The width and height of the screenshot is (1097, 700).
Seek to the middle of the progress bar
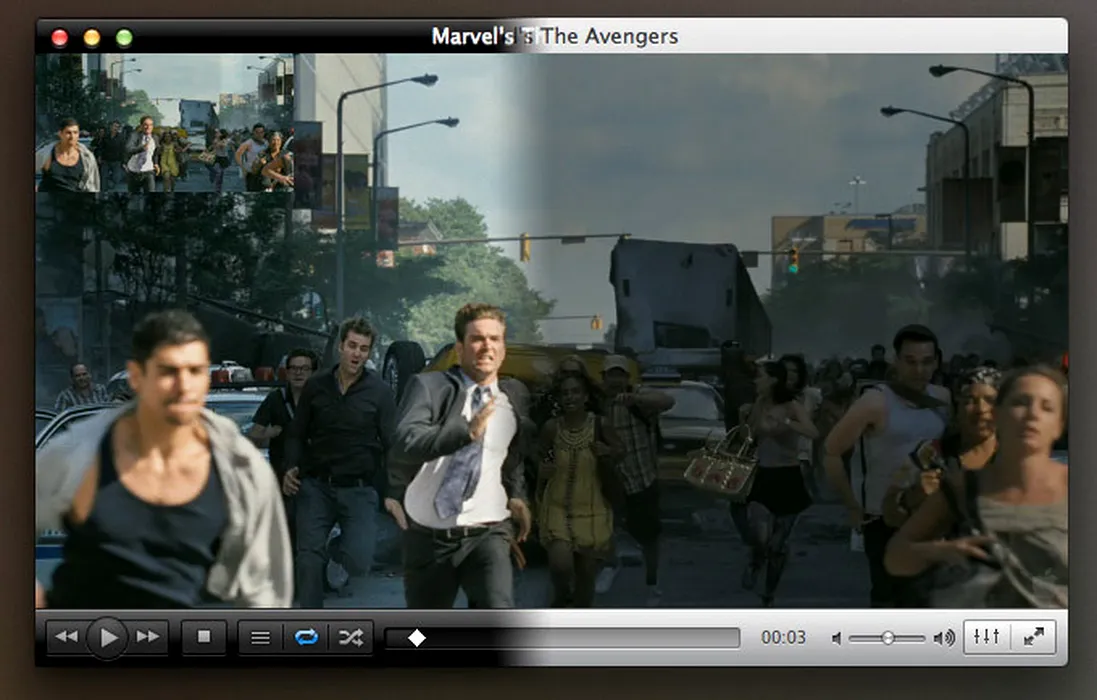click(562, 638)
